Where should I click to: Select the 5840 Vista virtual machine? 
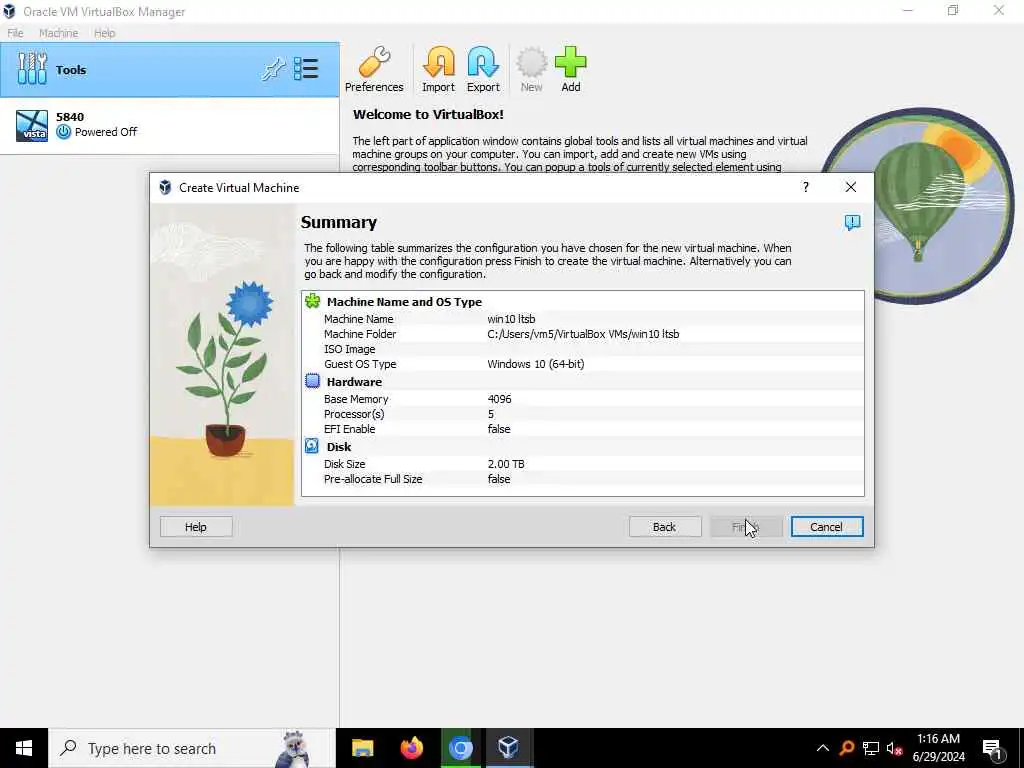coord(170,125)
